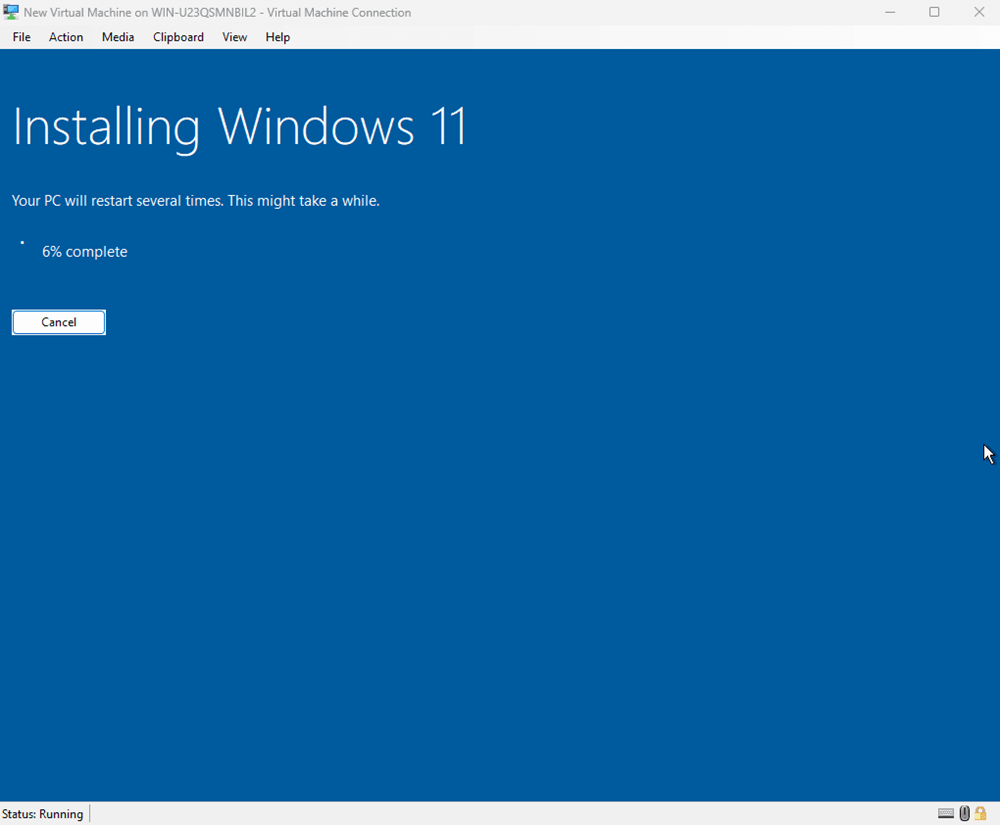1000x825 pixels.
Task: Open the Help menu
Action: (x=277, y=37)
